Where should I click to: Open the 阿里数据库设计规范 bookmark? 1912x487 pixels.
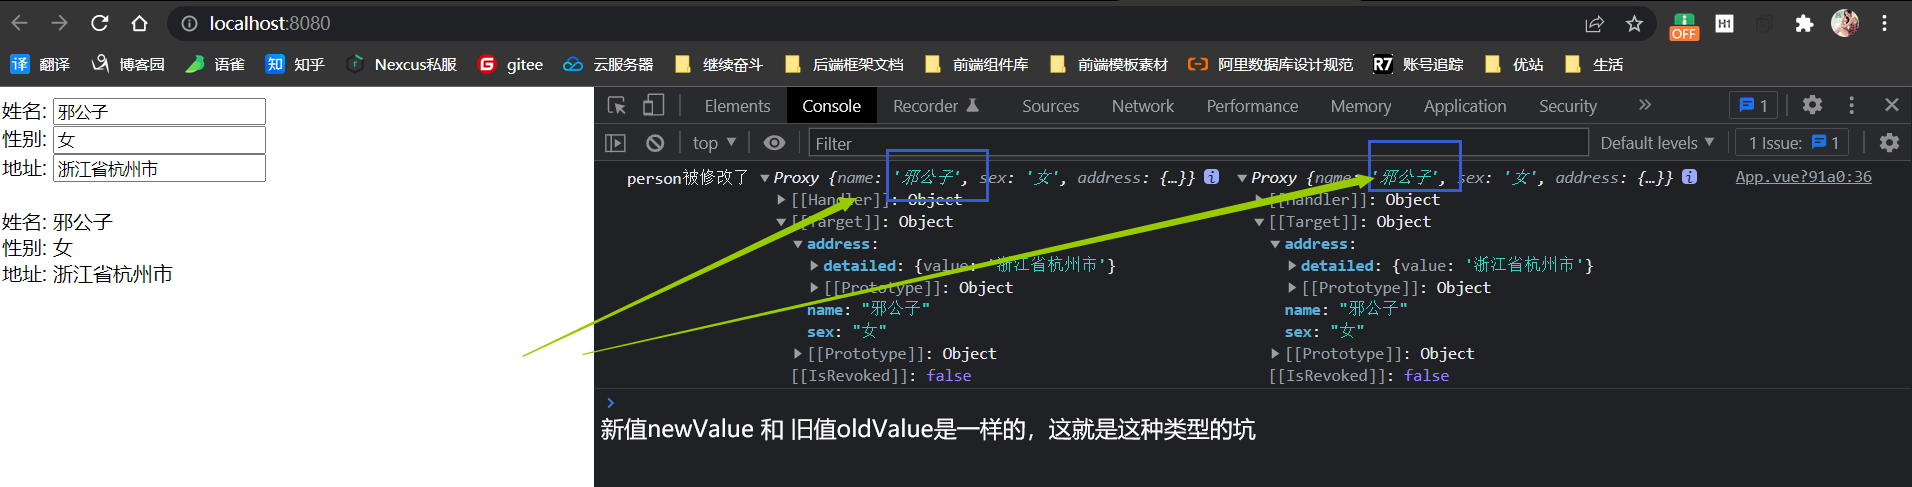click(1270, 64)
